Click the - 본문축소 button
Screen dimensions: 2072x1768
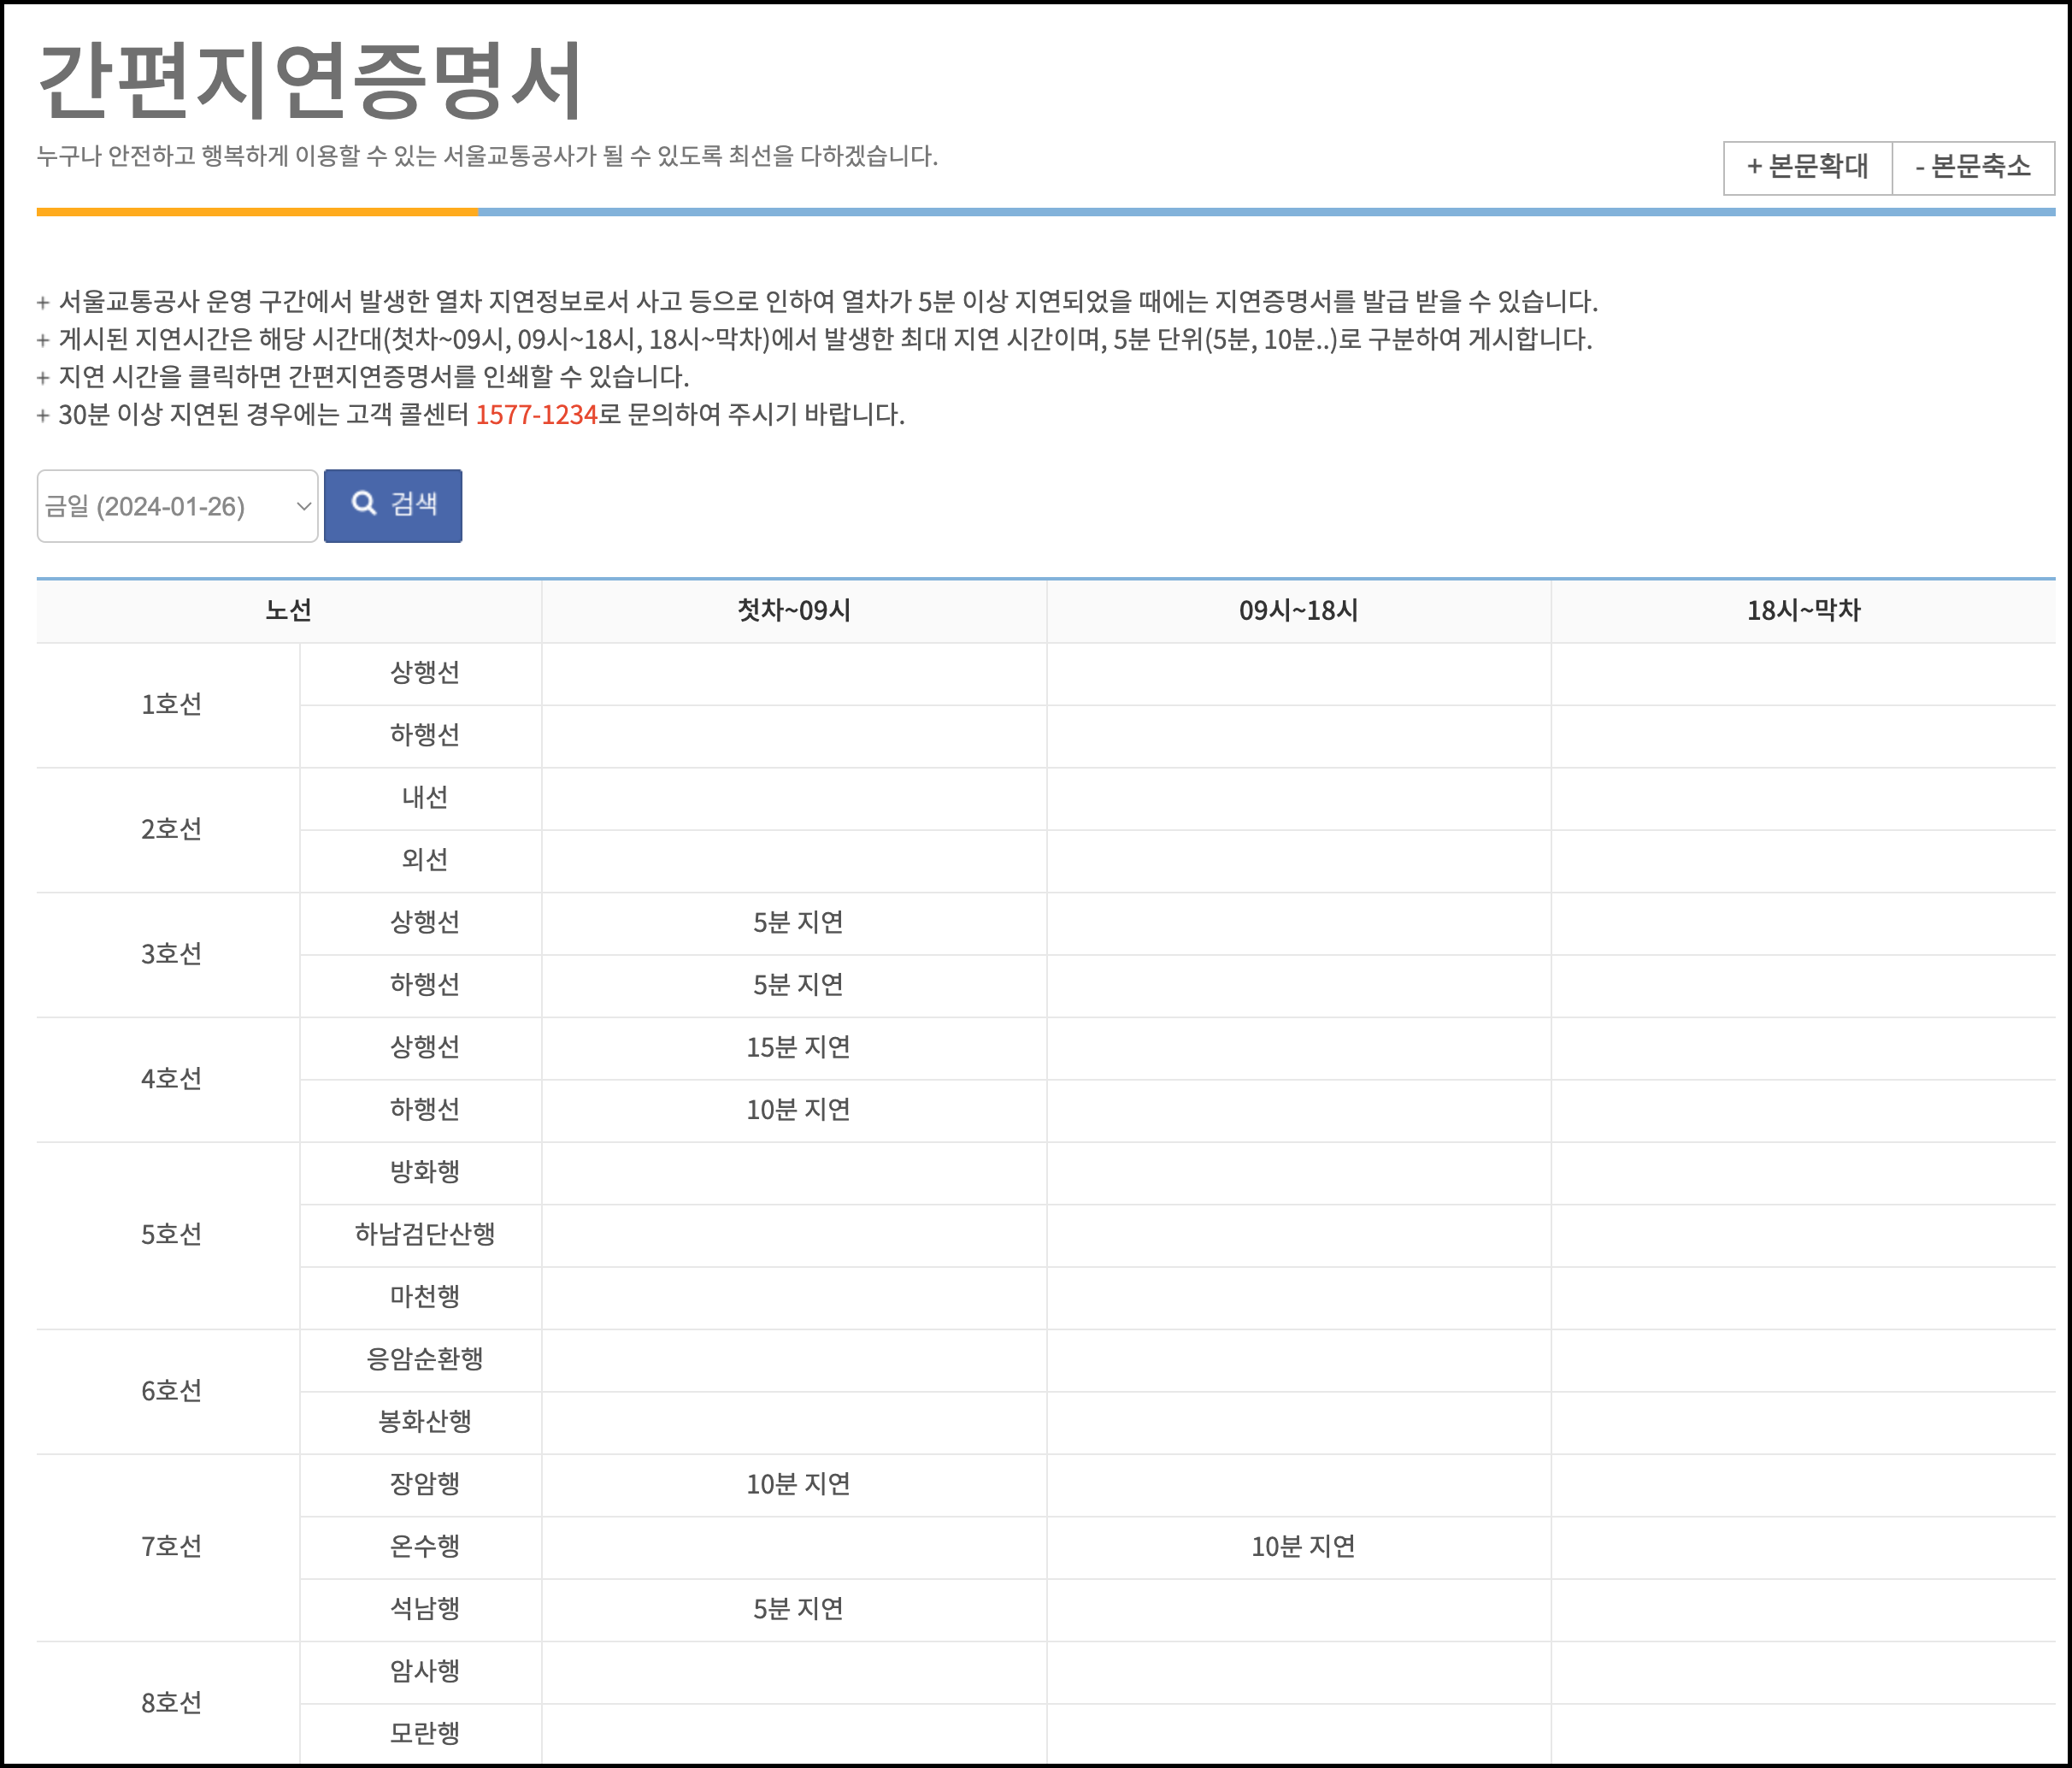(x=1973, y=167)
